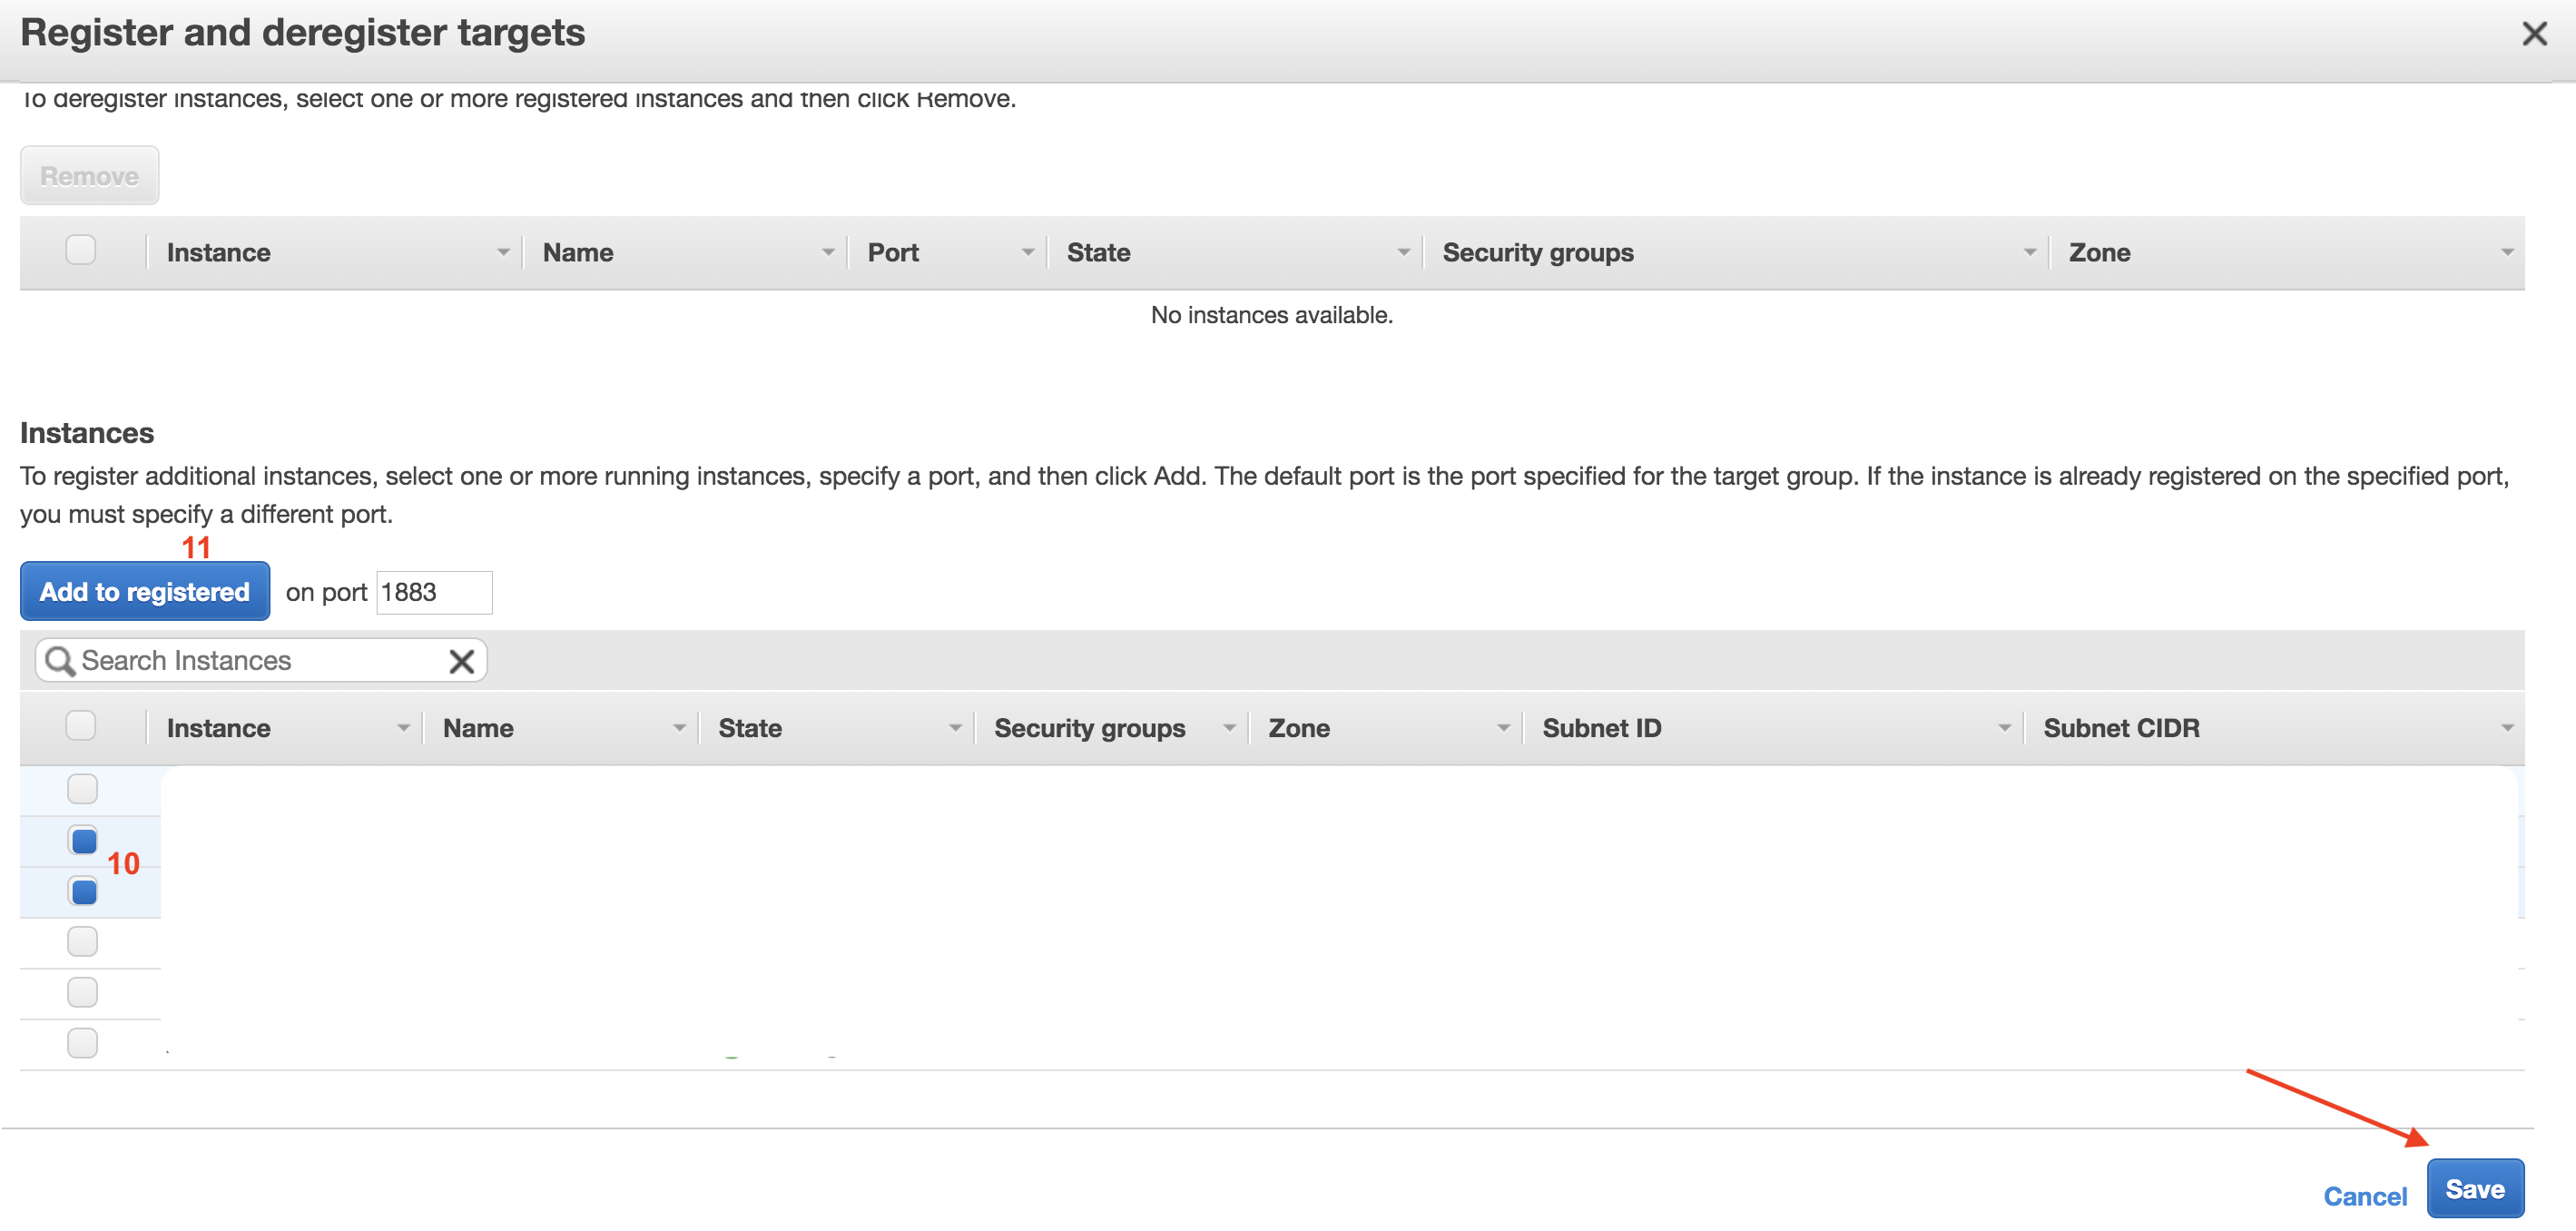Open the Zone column dropdown in instances table
Screen dimensions: 2576x1231
pos(1503,729)
